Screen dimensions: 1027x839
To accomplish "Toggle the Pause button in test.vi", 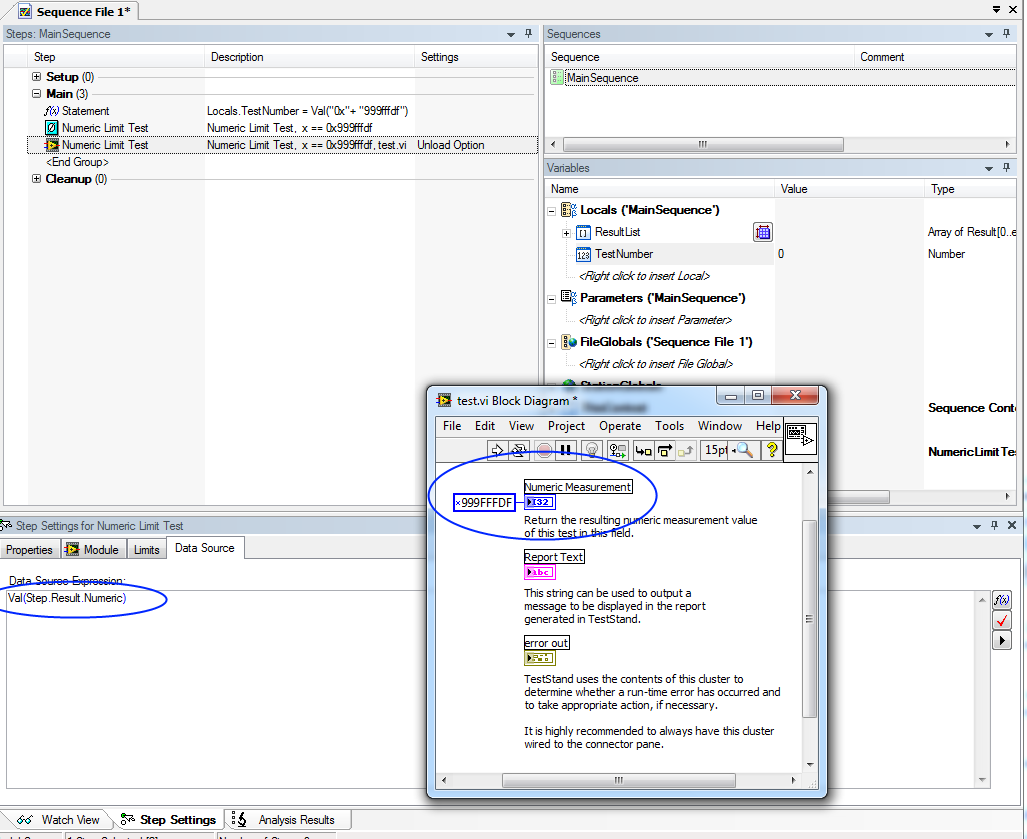I will (x=567, y=451).
